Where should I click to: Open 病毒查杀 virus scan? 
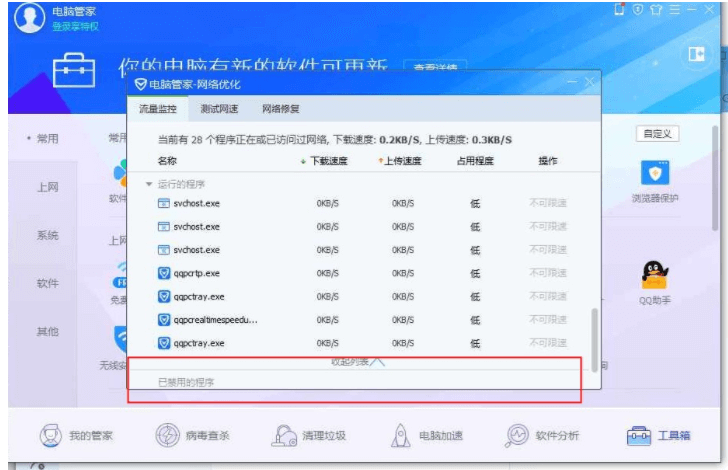(192, 436)
